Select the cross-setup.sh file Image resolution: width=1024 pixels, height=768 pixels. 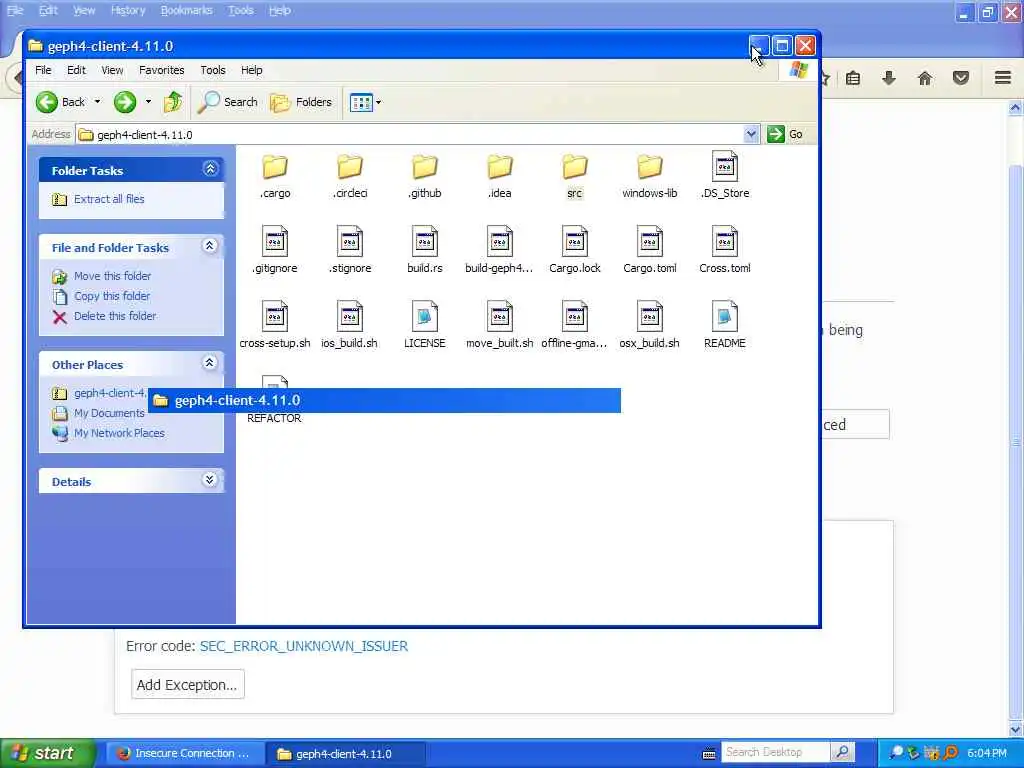click(x=275, y=325)
